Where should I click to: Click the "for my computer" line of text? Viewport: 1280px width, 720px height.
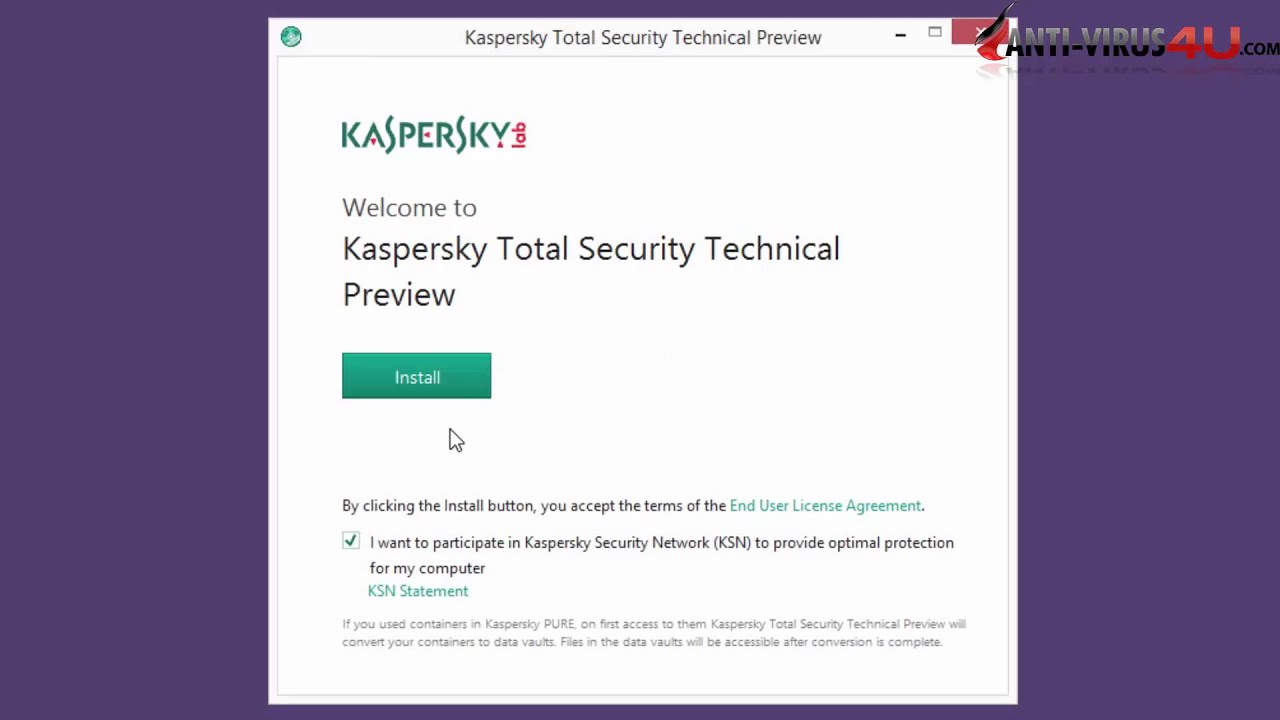click(427, 568)
